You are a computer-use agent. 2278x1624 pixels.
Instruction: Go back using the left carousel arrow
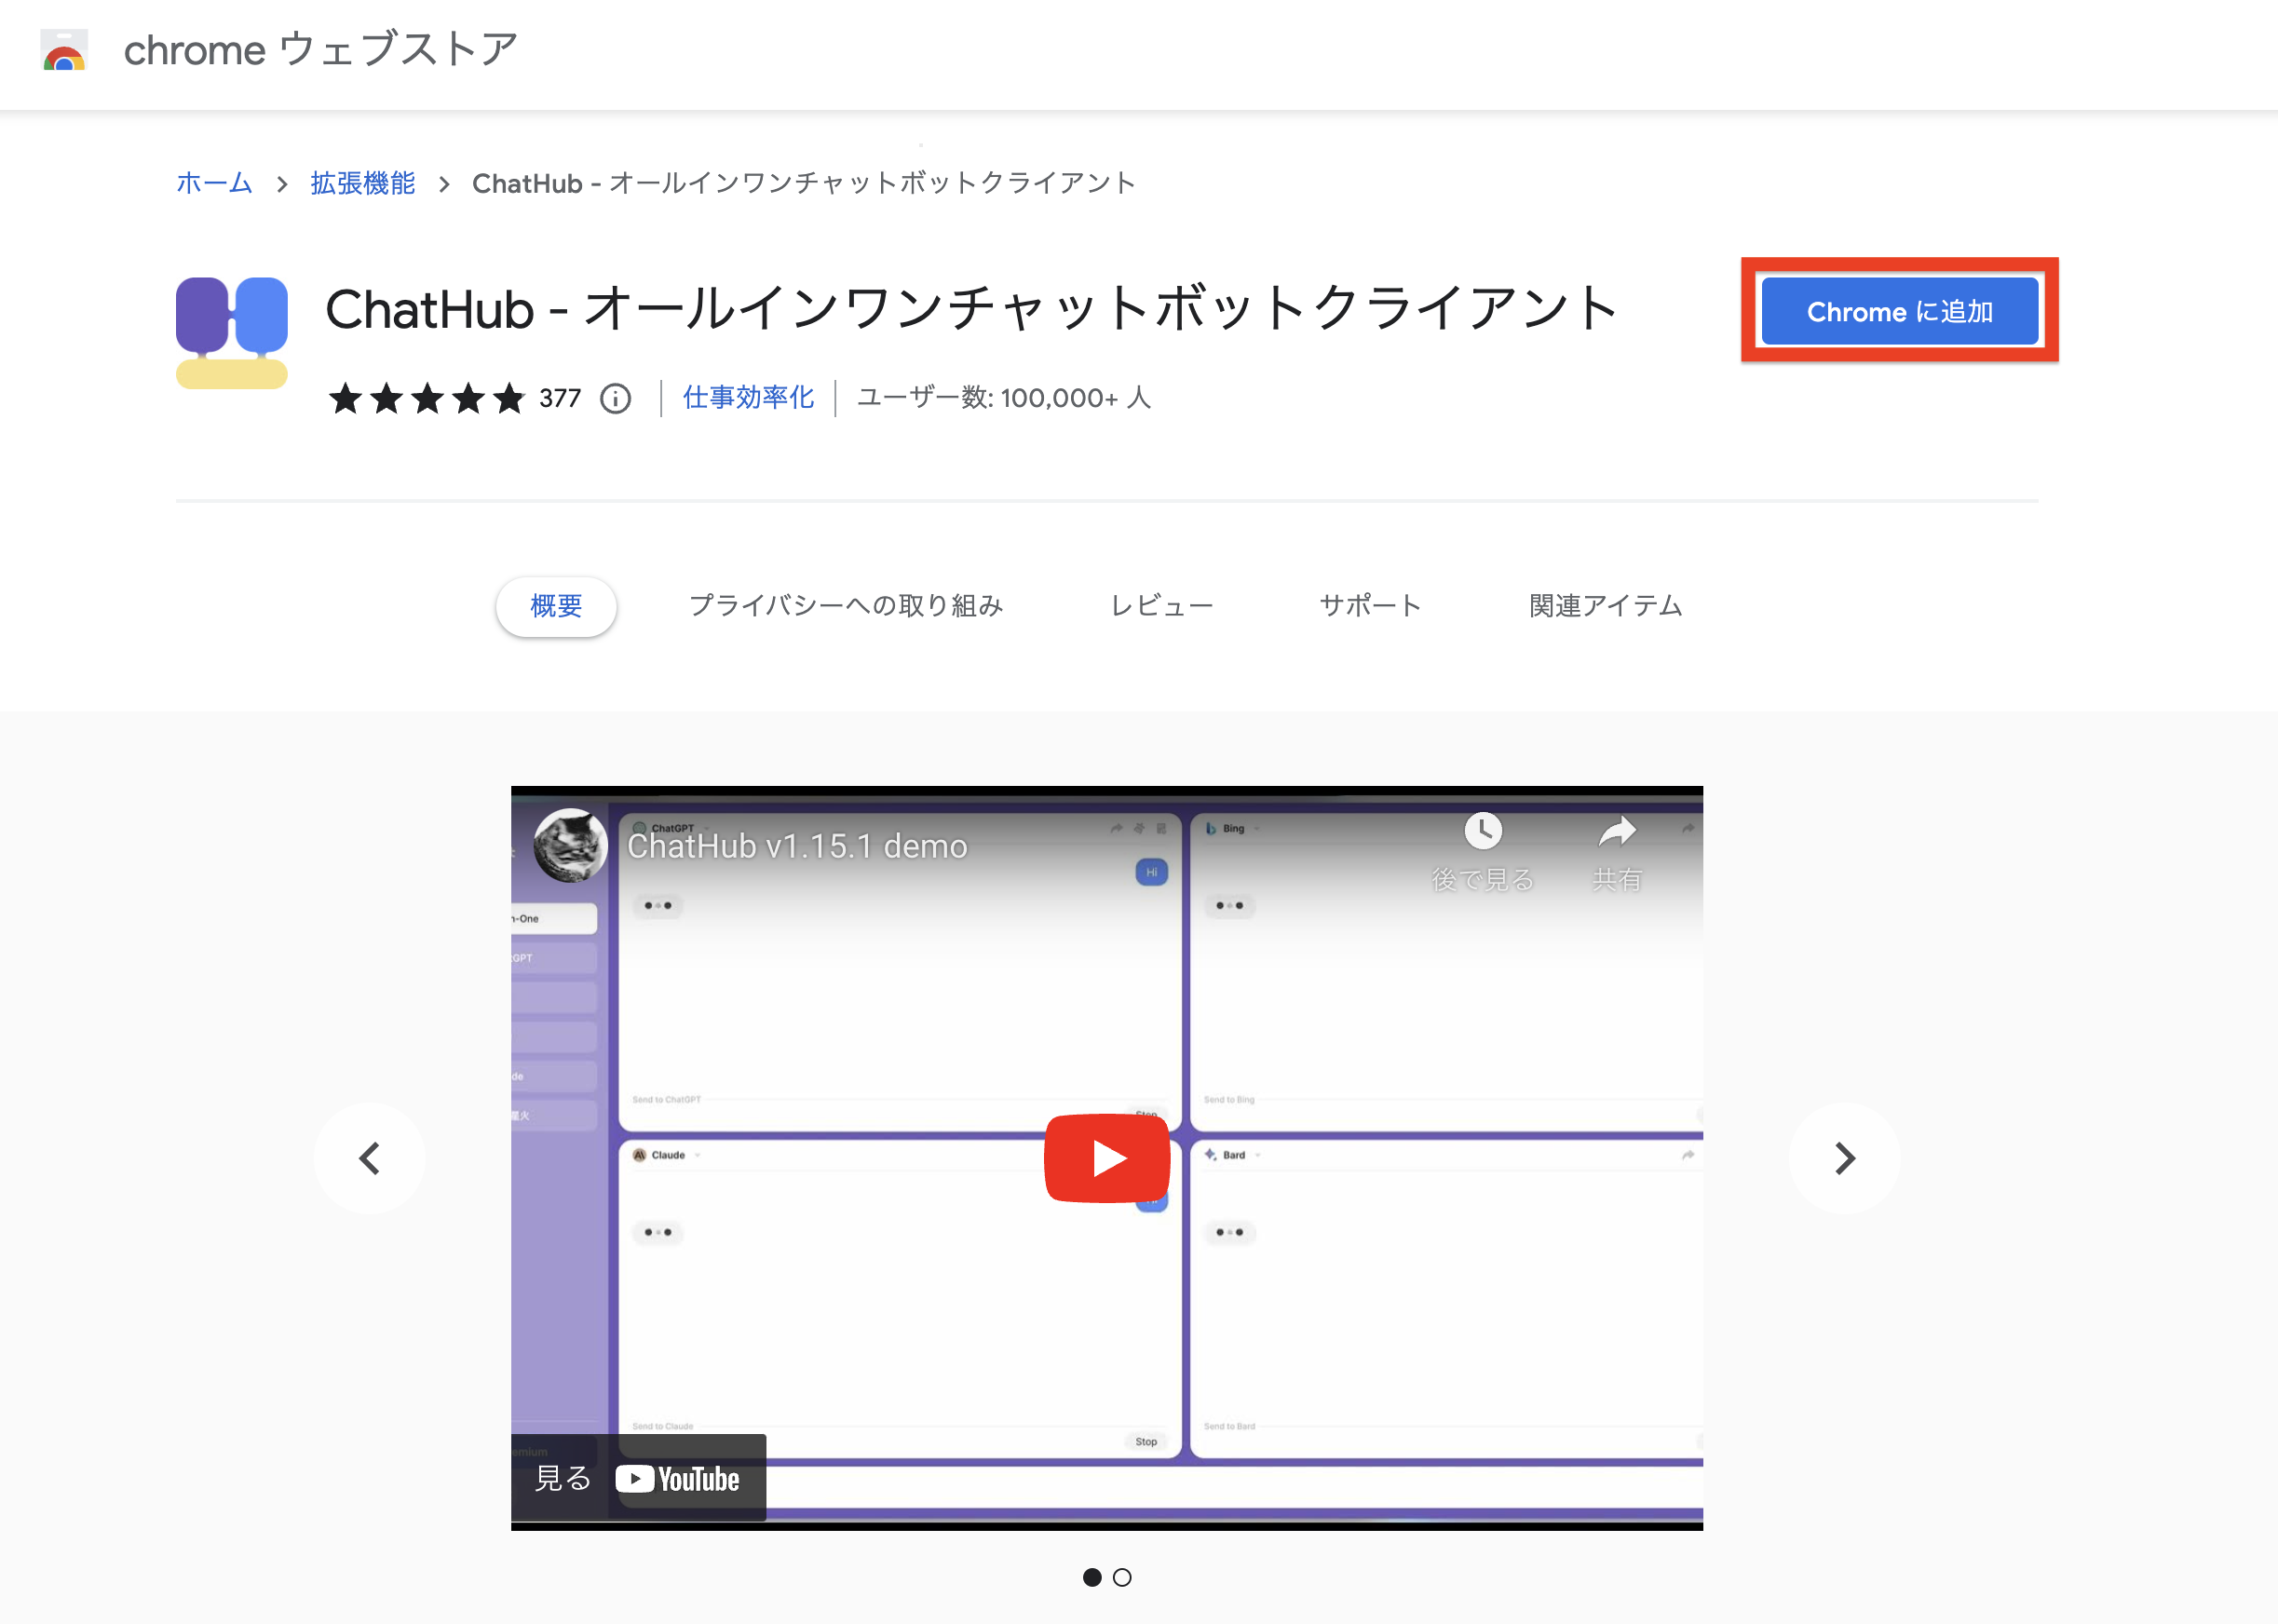point(370,1158)
